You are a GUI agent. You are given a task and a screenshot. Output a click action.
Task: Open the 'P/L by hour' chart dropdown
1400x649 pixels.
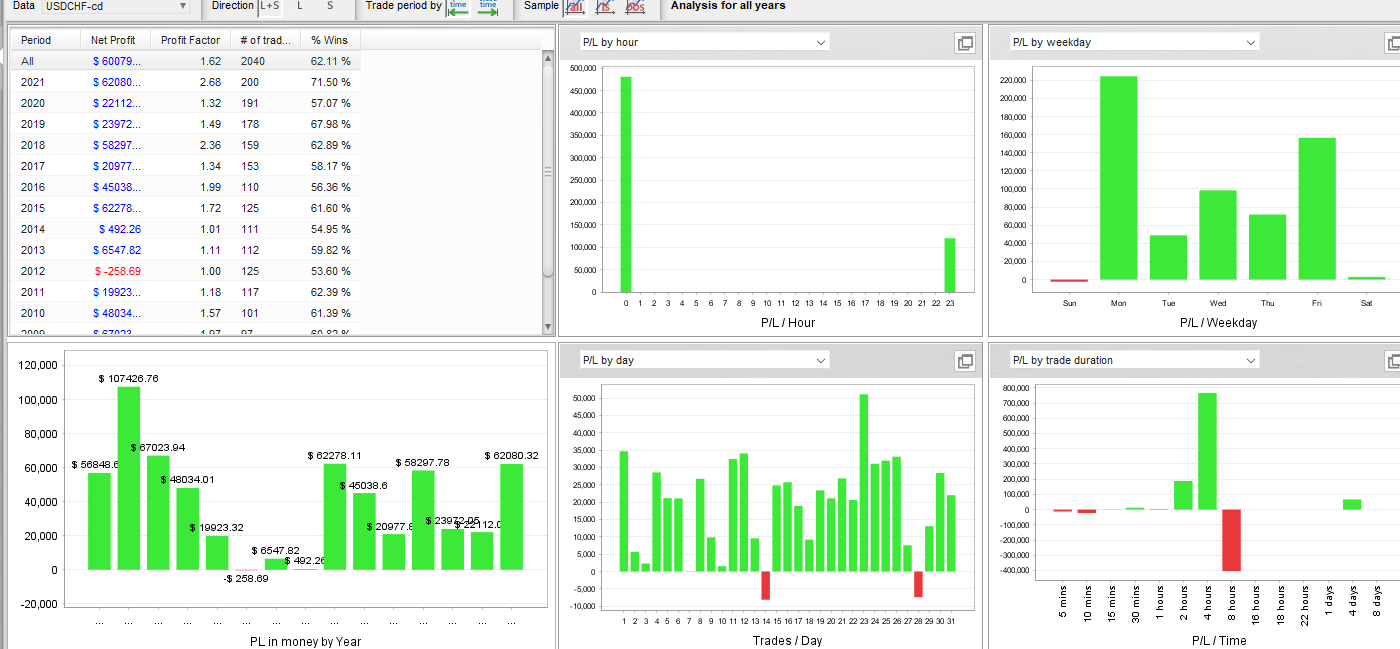click(x=705, y=42)
